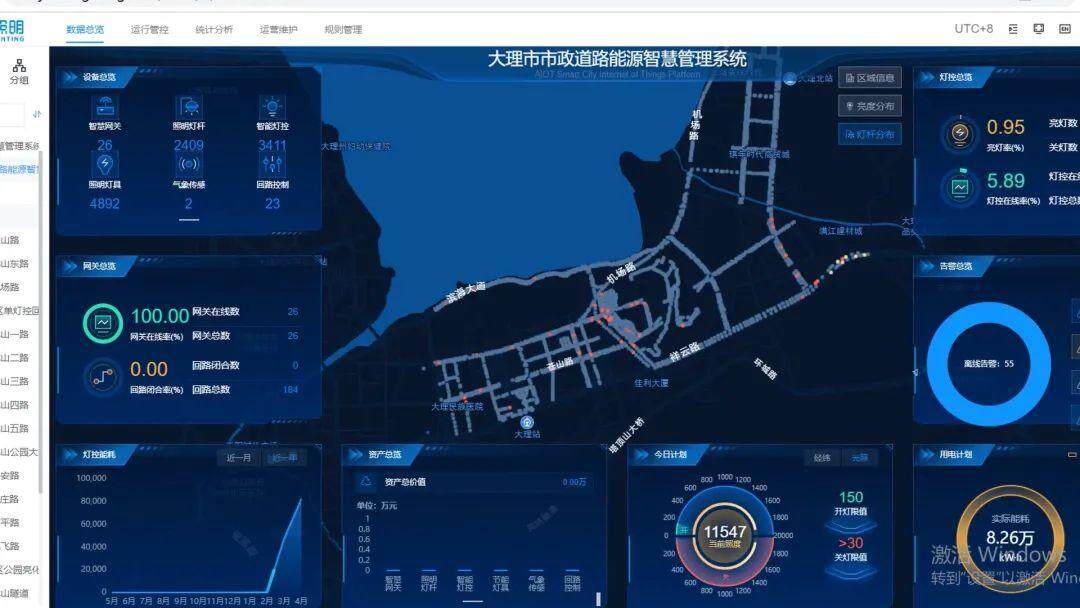Switch to 经纬 mode in 今日计划 panel
The image size is (1080, 608).
(x=822, y=456)
